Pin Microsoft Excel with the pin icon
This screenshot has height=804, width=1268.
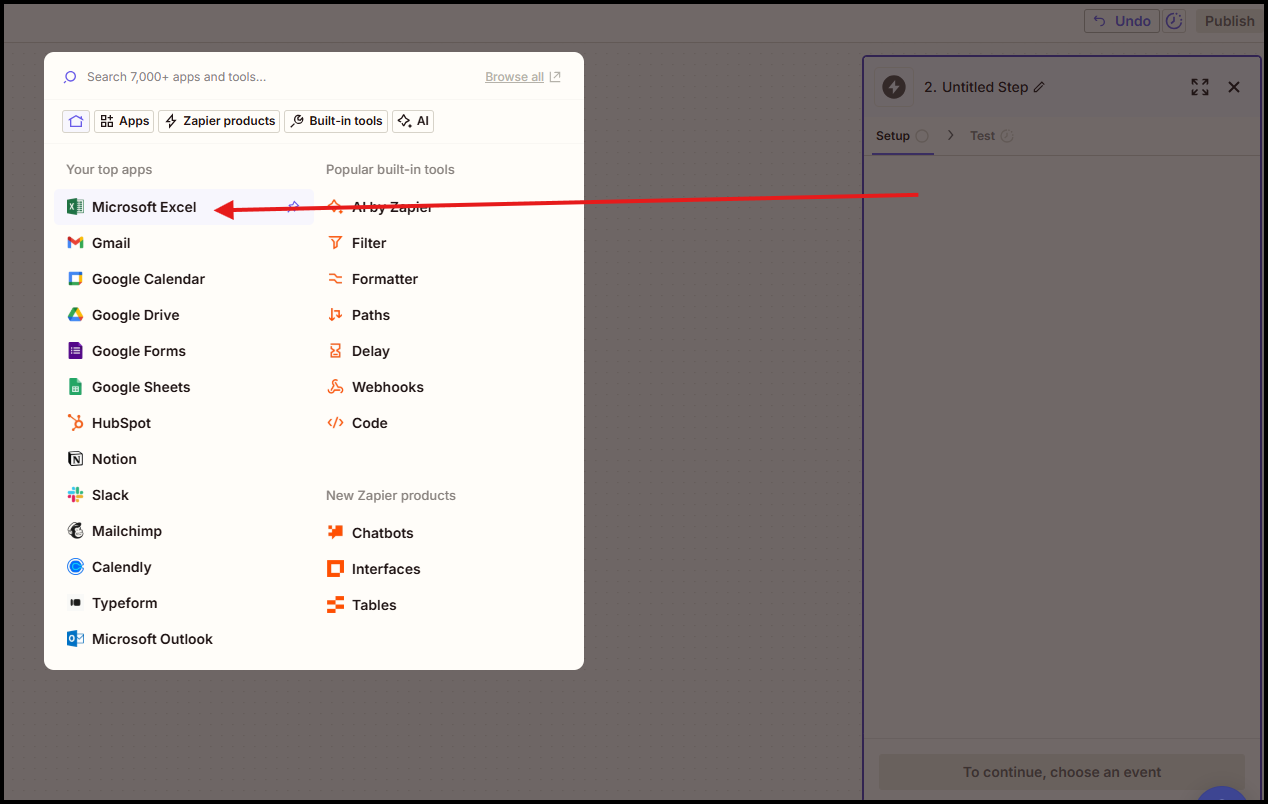point(293,207)
